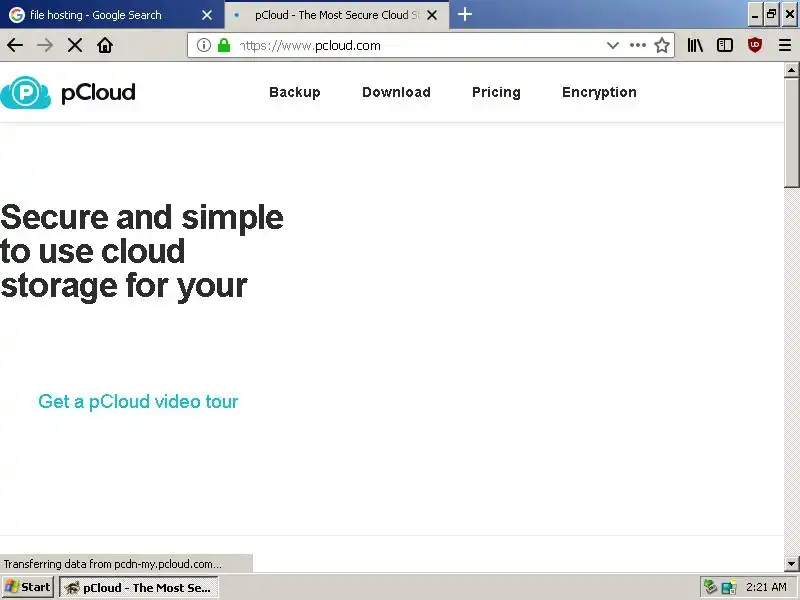Click the pCloud cloud logo icon

[x=26, y=92]
